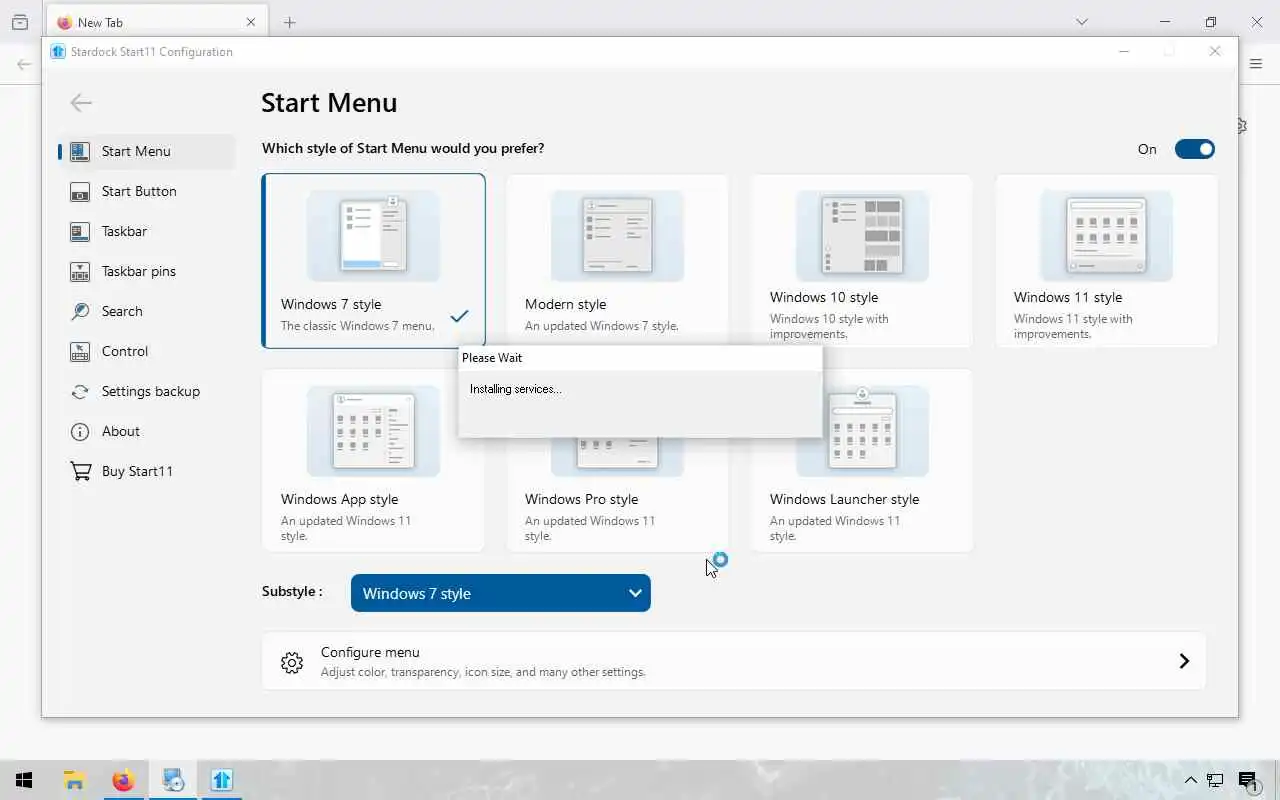Show hidden system tray icons
1280x800 pixels.
point(1190,780)
